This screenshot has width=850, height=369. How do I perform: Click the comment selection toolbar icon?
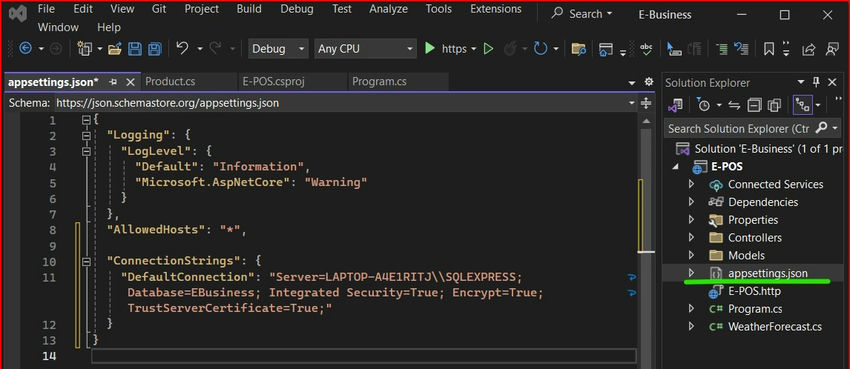click(741, 49)
